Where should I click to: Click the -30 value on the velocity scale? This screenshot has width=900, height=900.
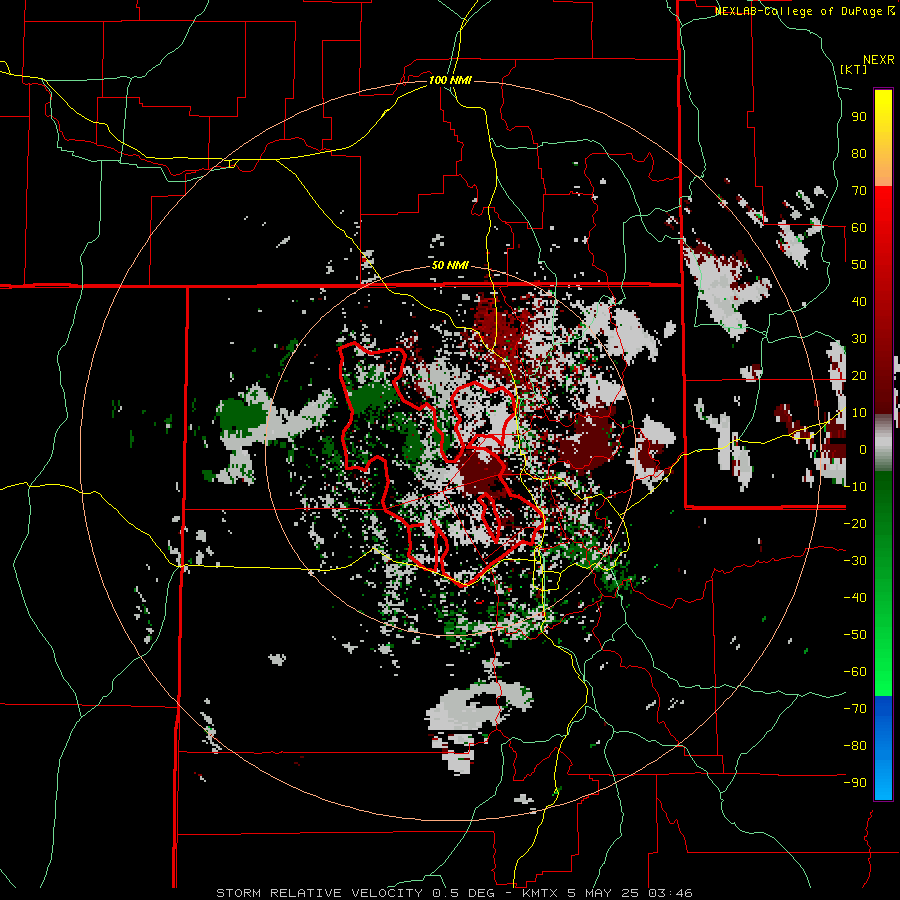click(x=855, y=561)
